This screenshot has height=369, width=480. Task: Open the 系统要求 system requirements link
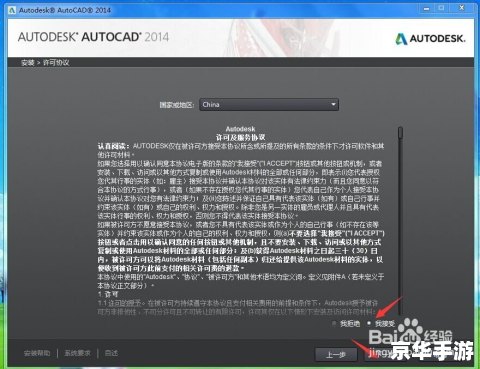[77, 353]
